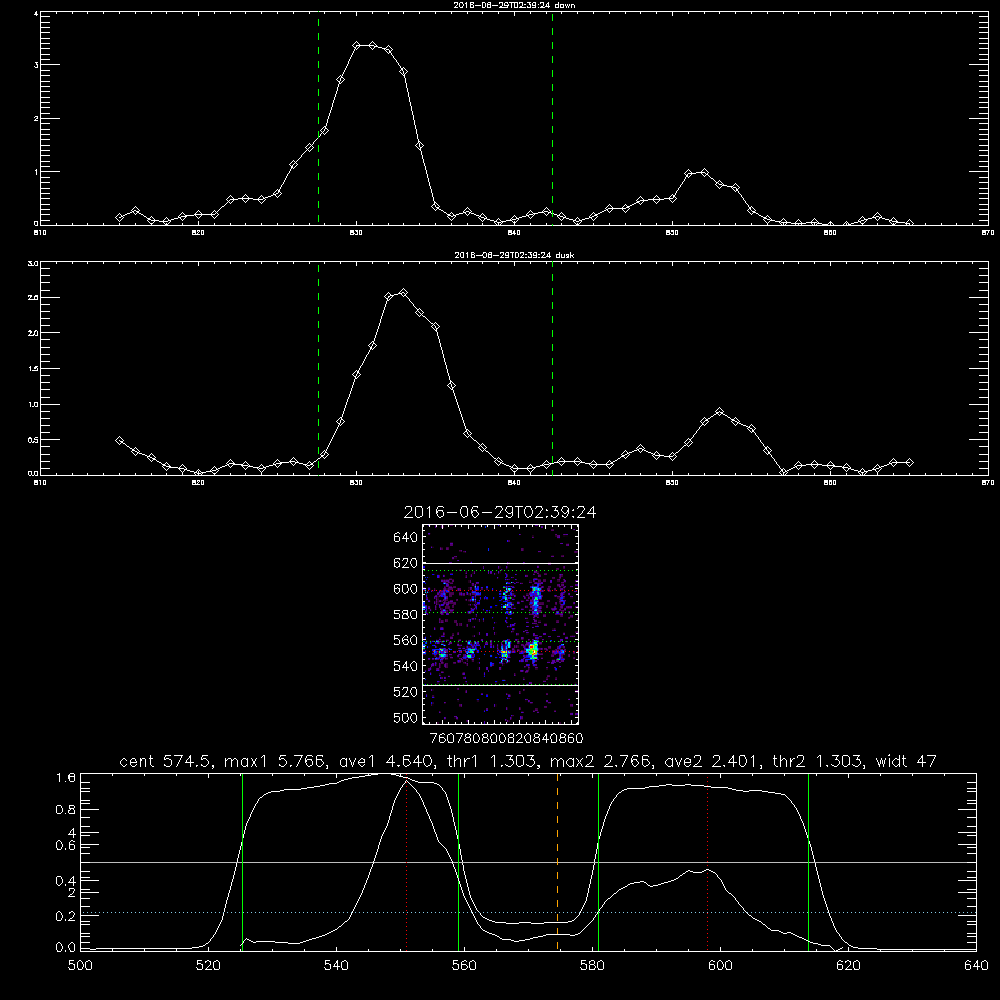Click the 850 x-axis label in dawn plot

[672, 233]
